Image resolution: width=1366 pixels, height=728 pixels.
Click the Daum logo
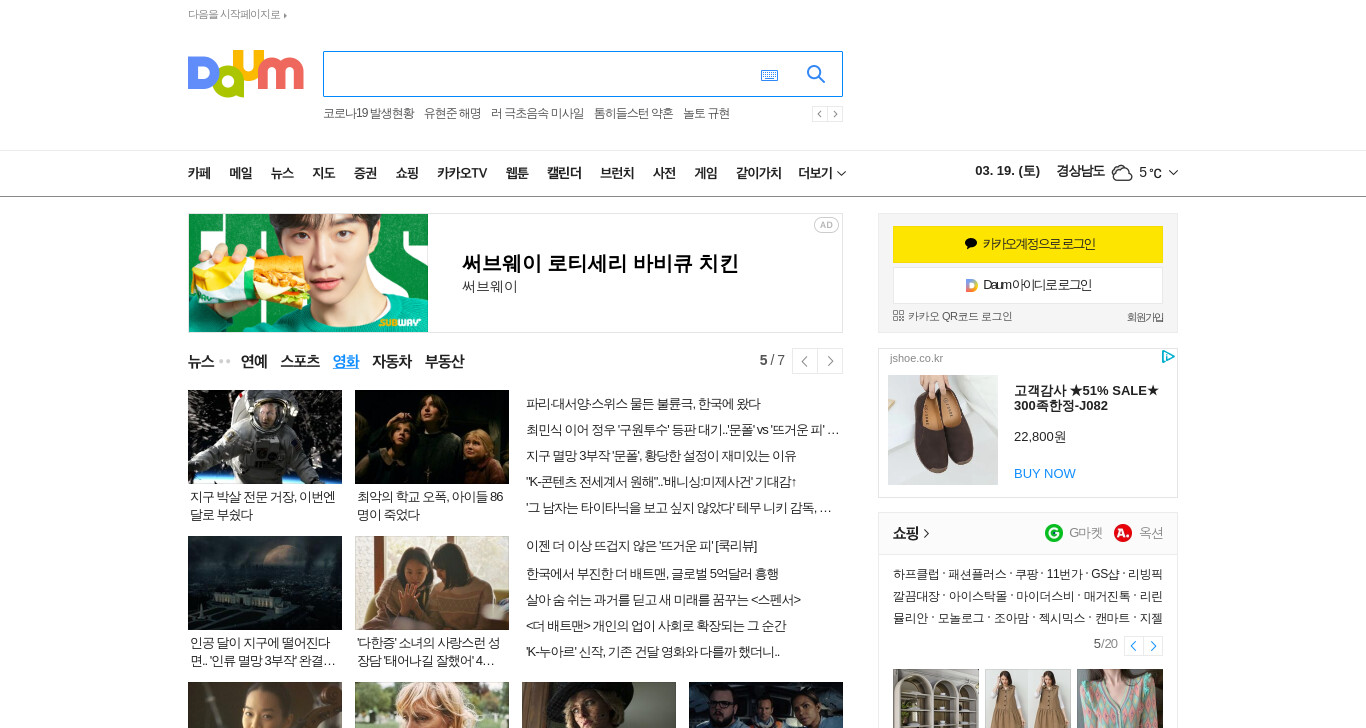[245, 73]
